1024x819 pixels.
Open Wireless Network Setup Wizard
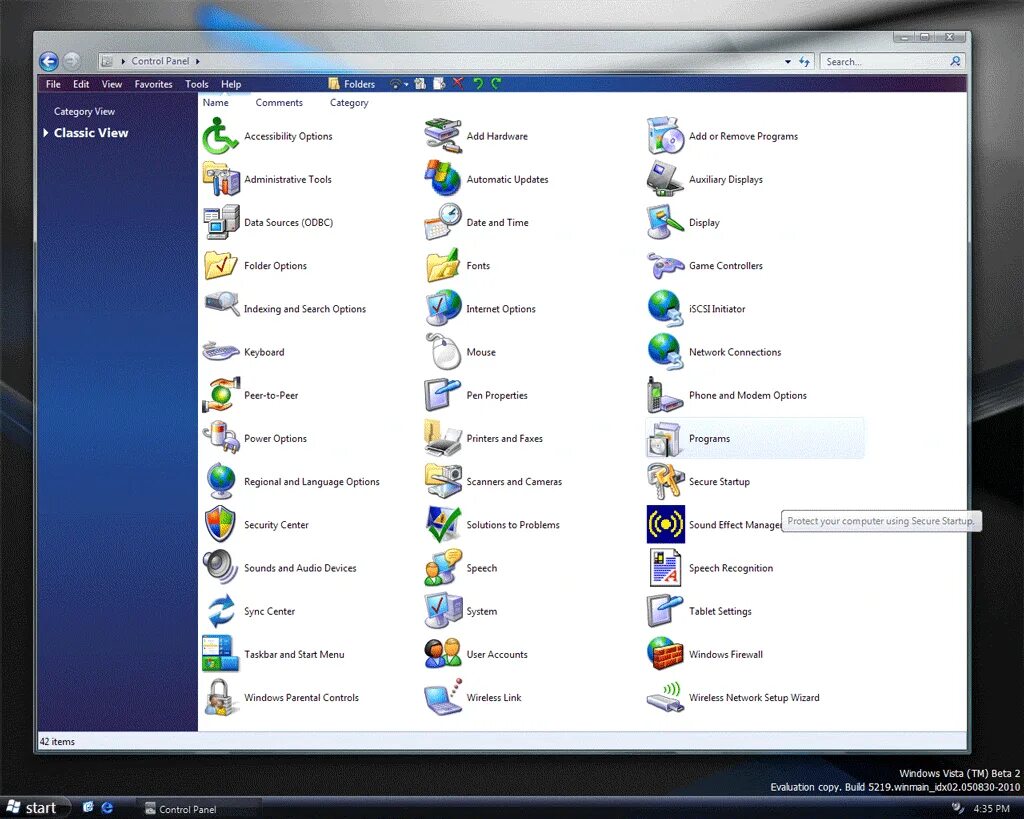[x=733, y=696]
